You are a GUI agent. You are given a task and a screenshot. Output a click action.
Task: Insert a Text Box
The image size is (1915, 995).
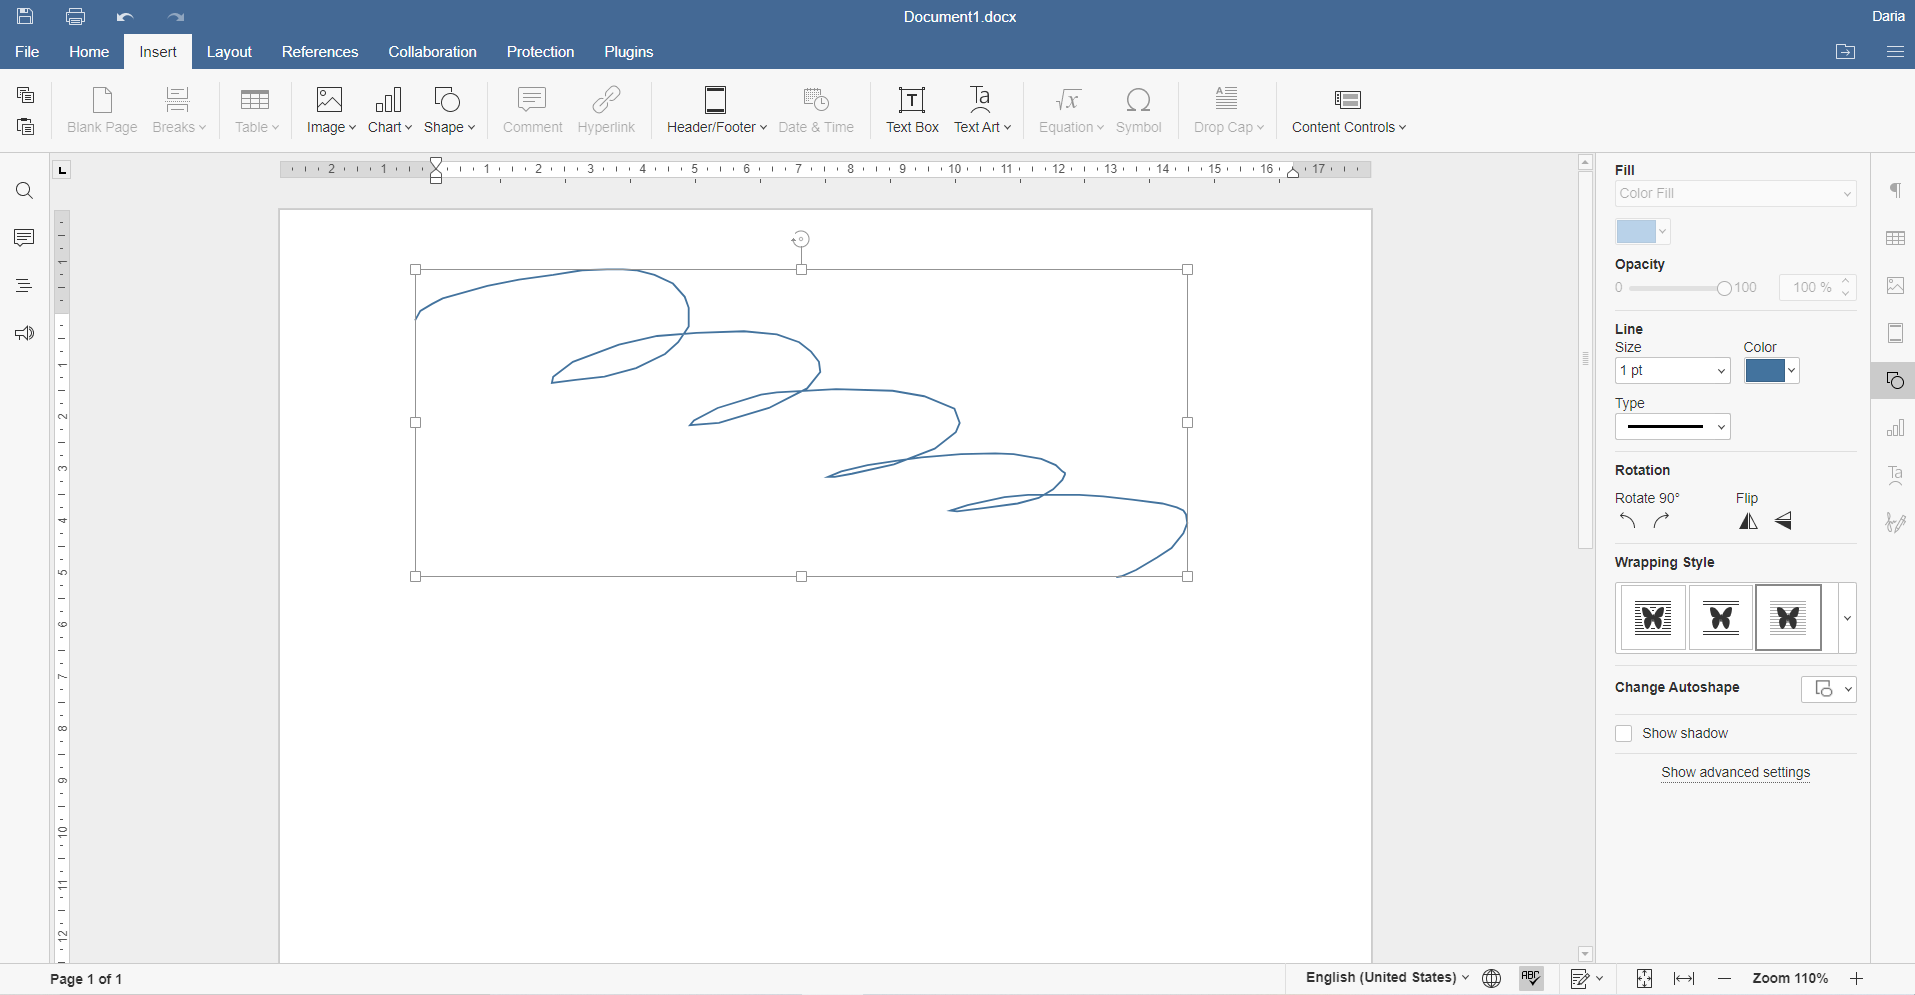(x=911, y=110)
